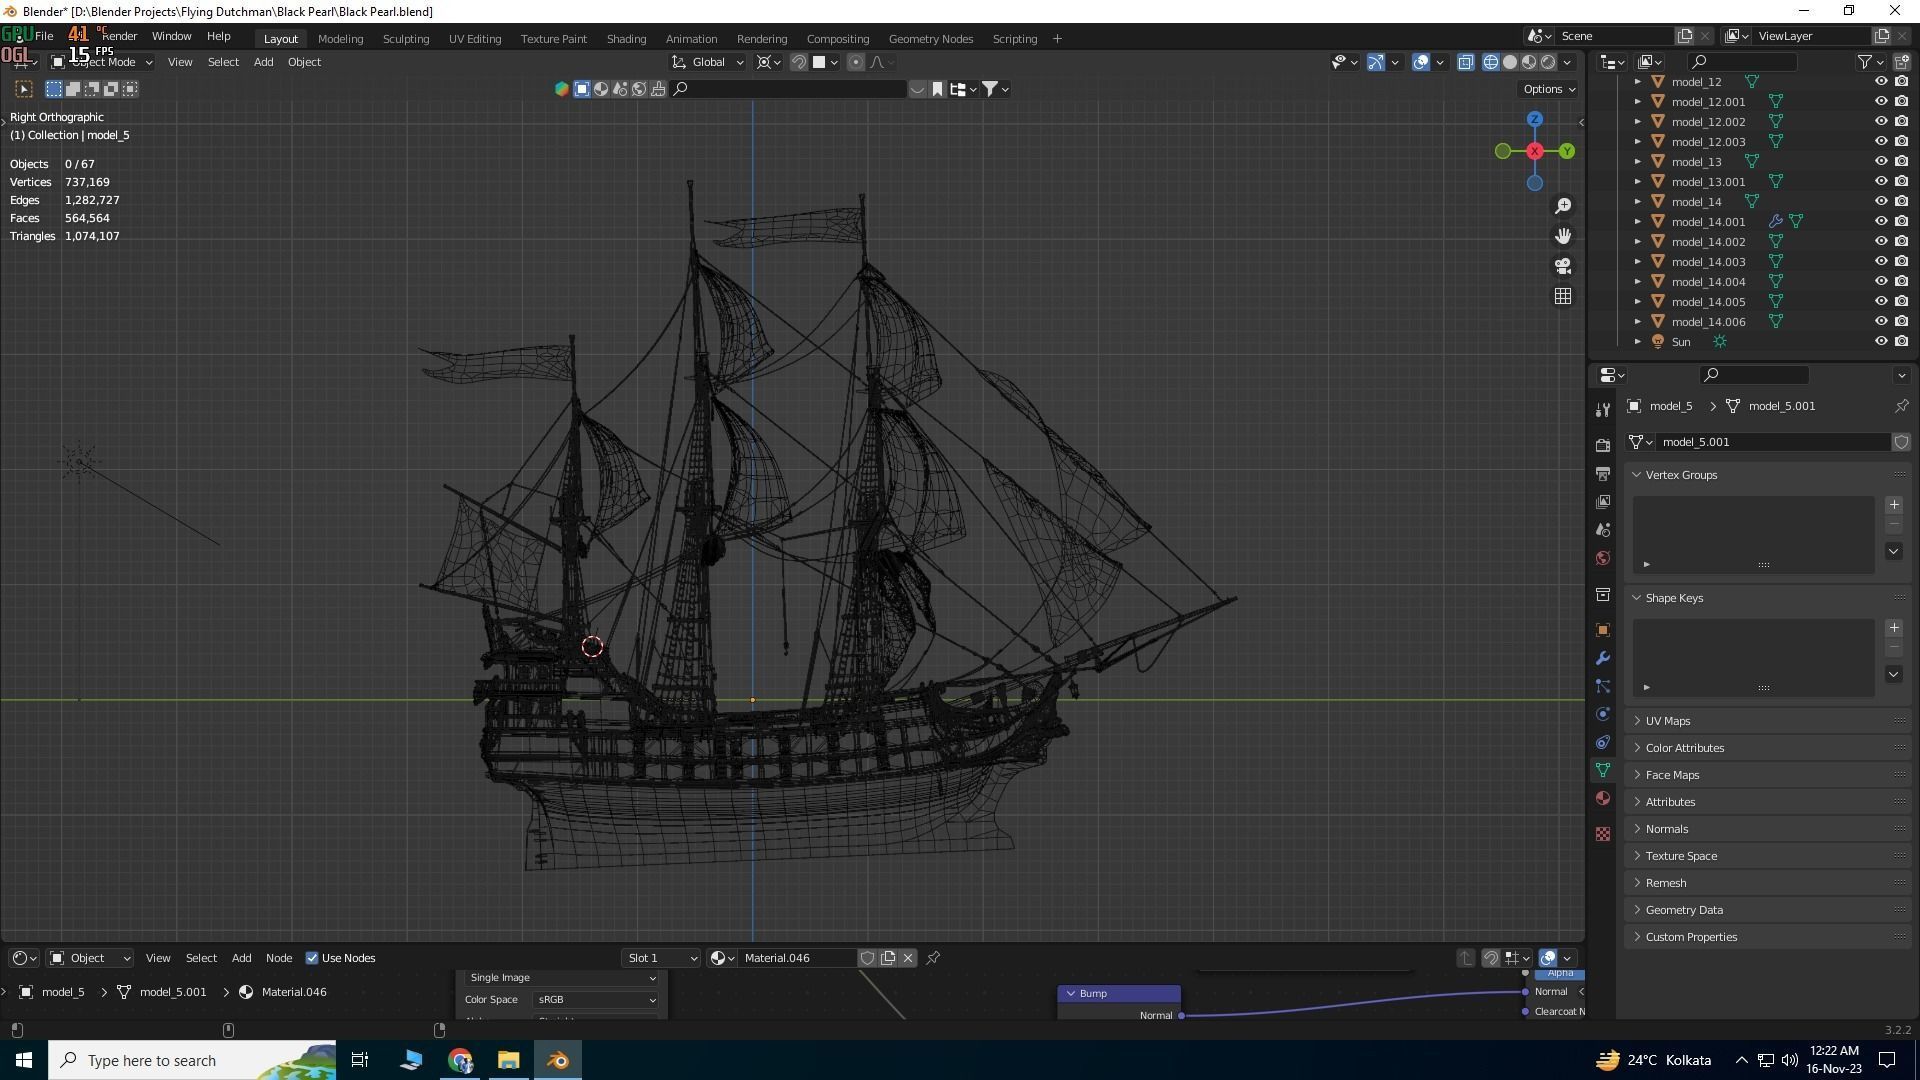Viewport: 1920px width, 1080px height.
Task: Open the Tool properties tab
Action: tap(1603, 409)
